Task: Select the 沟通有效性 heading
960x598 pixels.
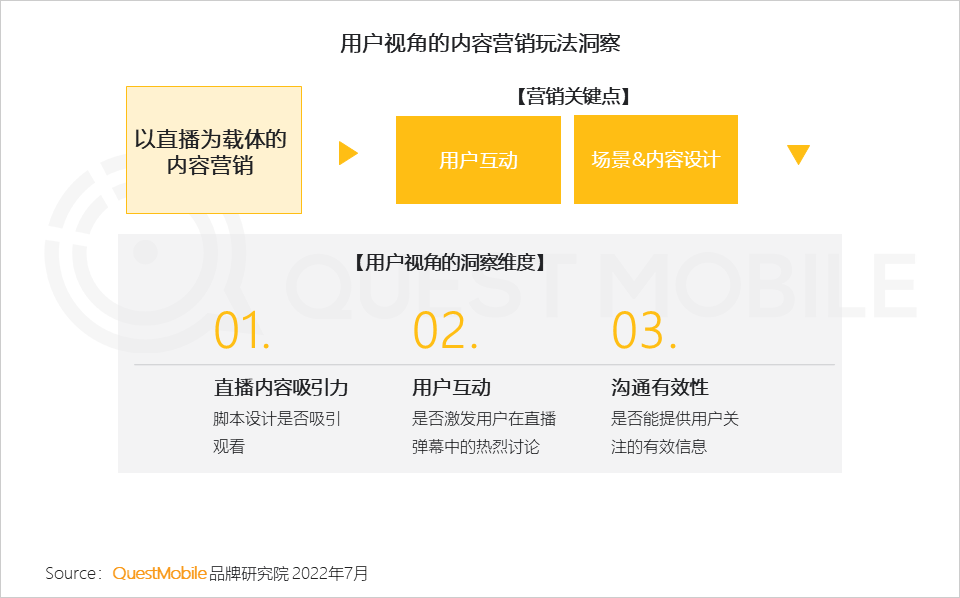Action: click(660, 388)
